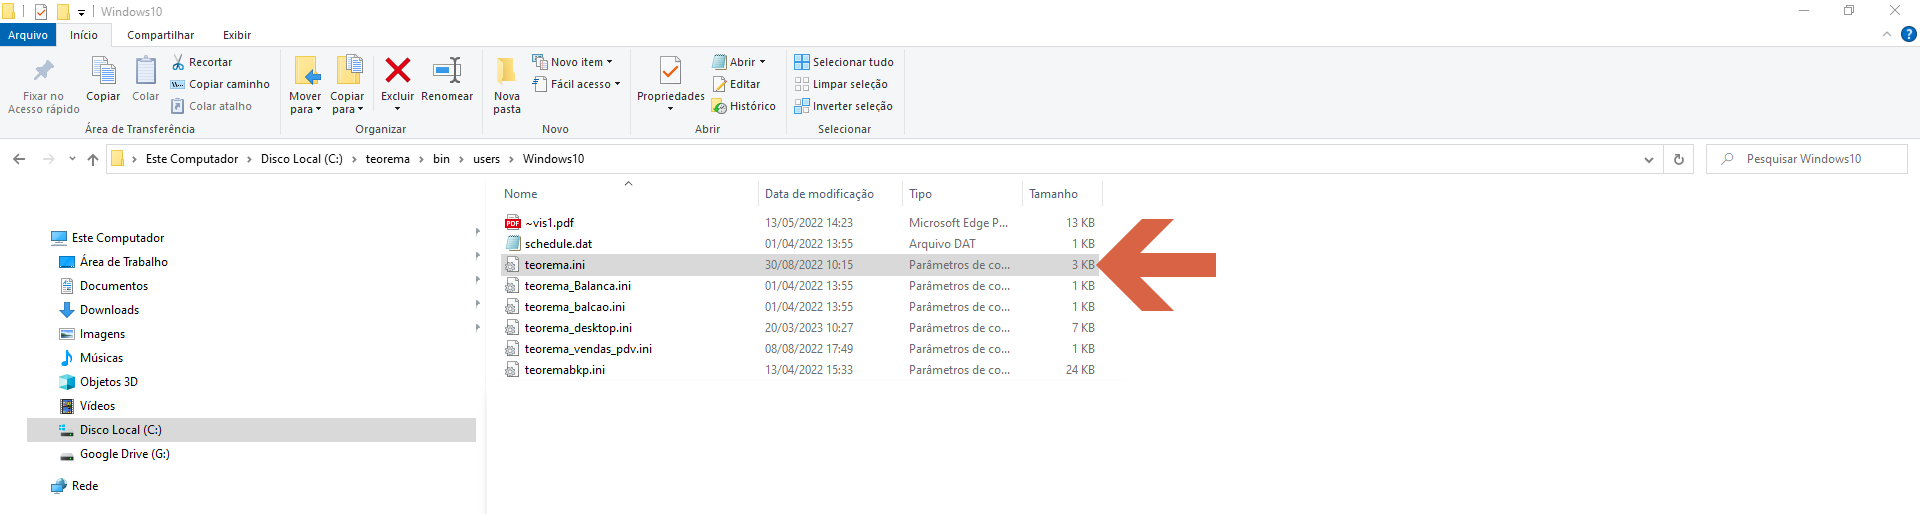Choose Copiar caminho option

(220, 84)
